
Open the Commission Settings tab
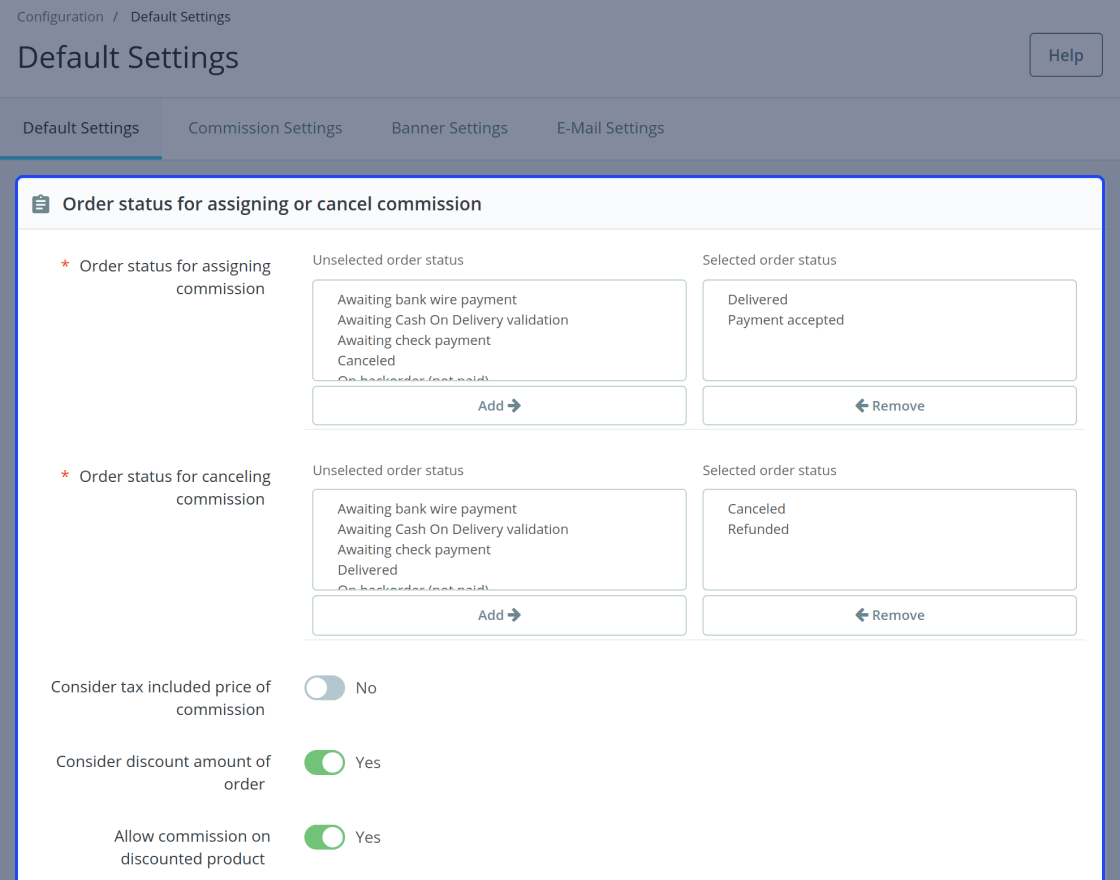coord(265,128)
